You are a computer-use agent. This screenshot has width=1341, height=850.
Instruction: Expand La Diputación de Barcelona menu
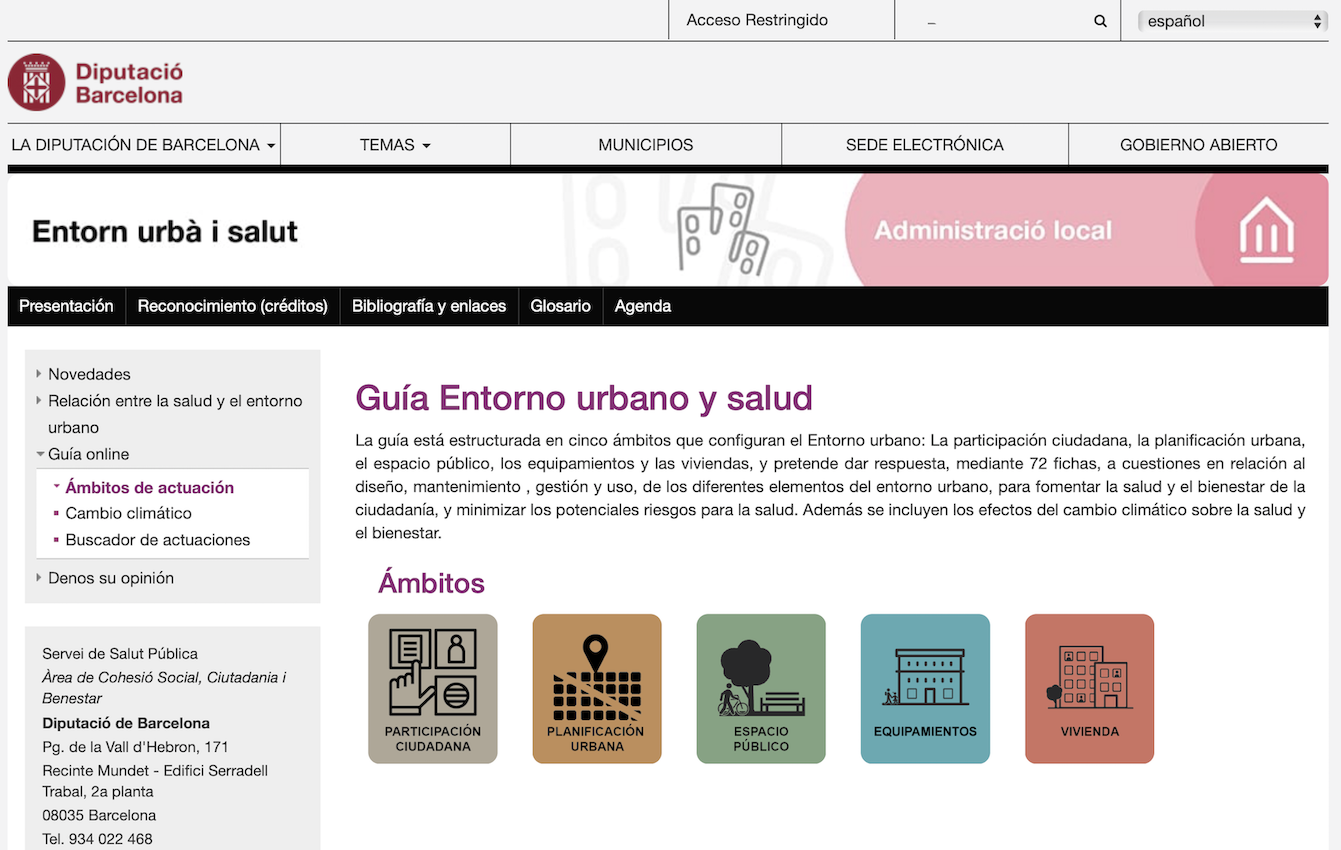pos(143,145)
